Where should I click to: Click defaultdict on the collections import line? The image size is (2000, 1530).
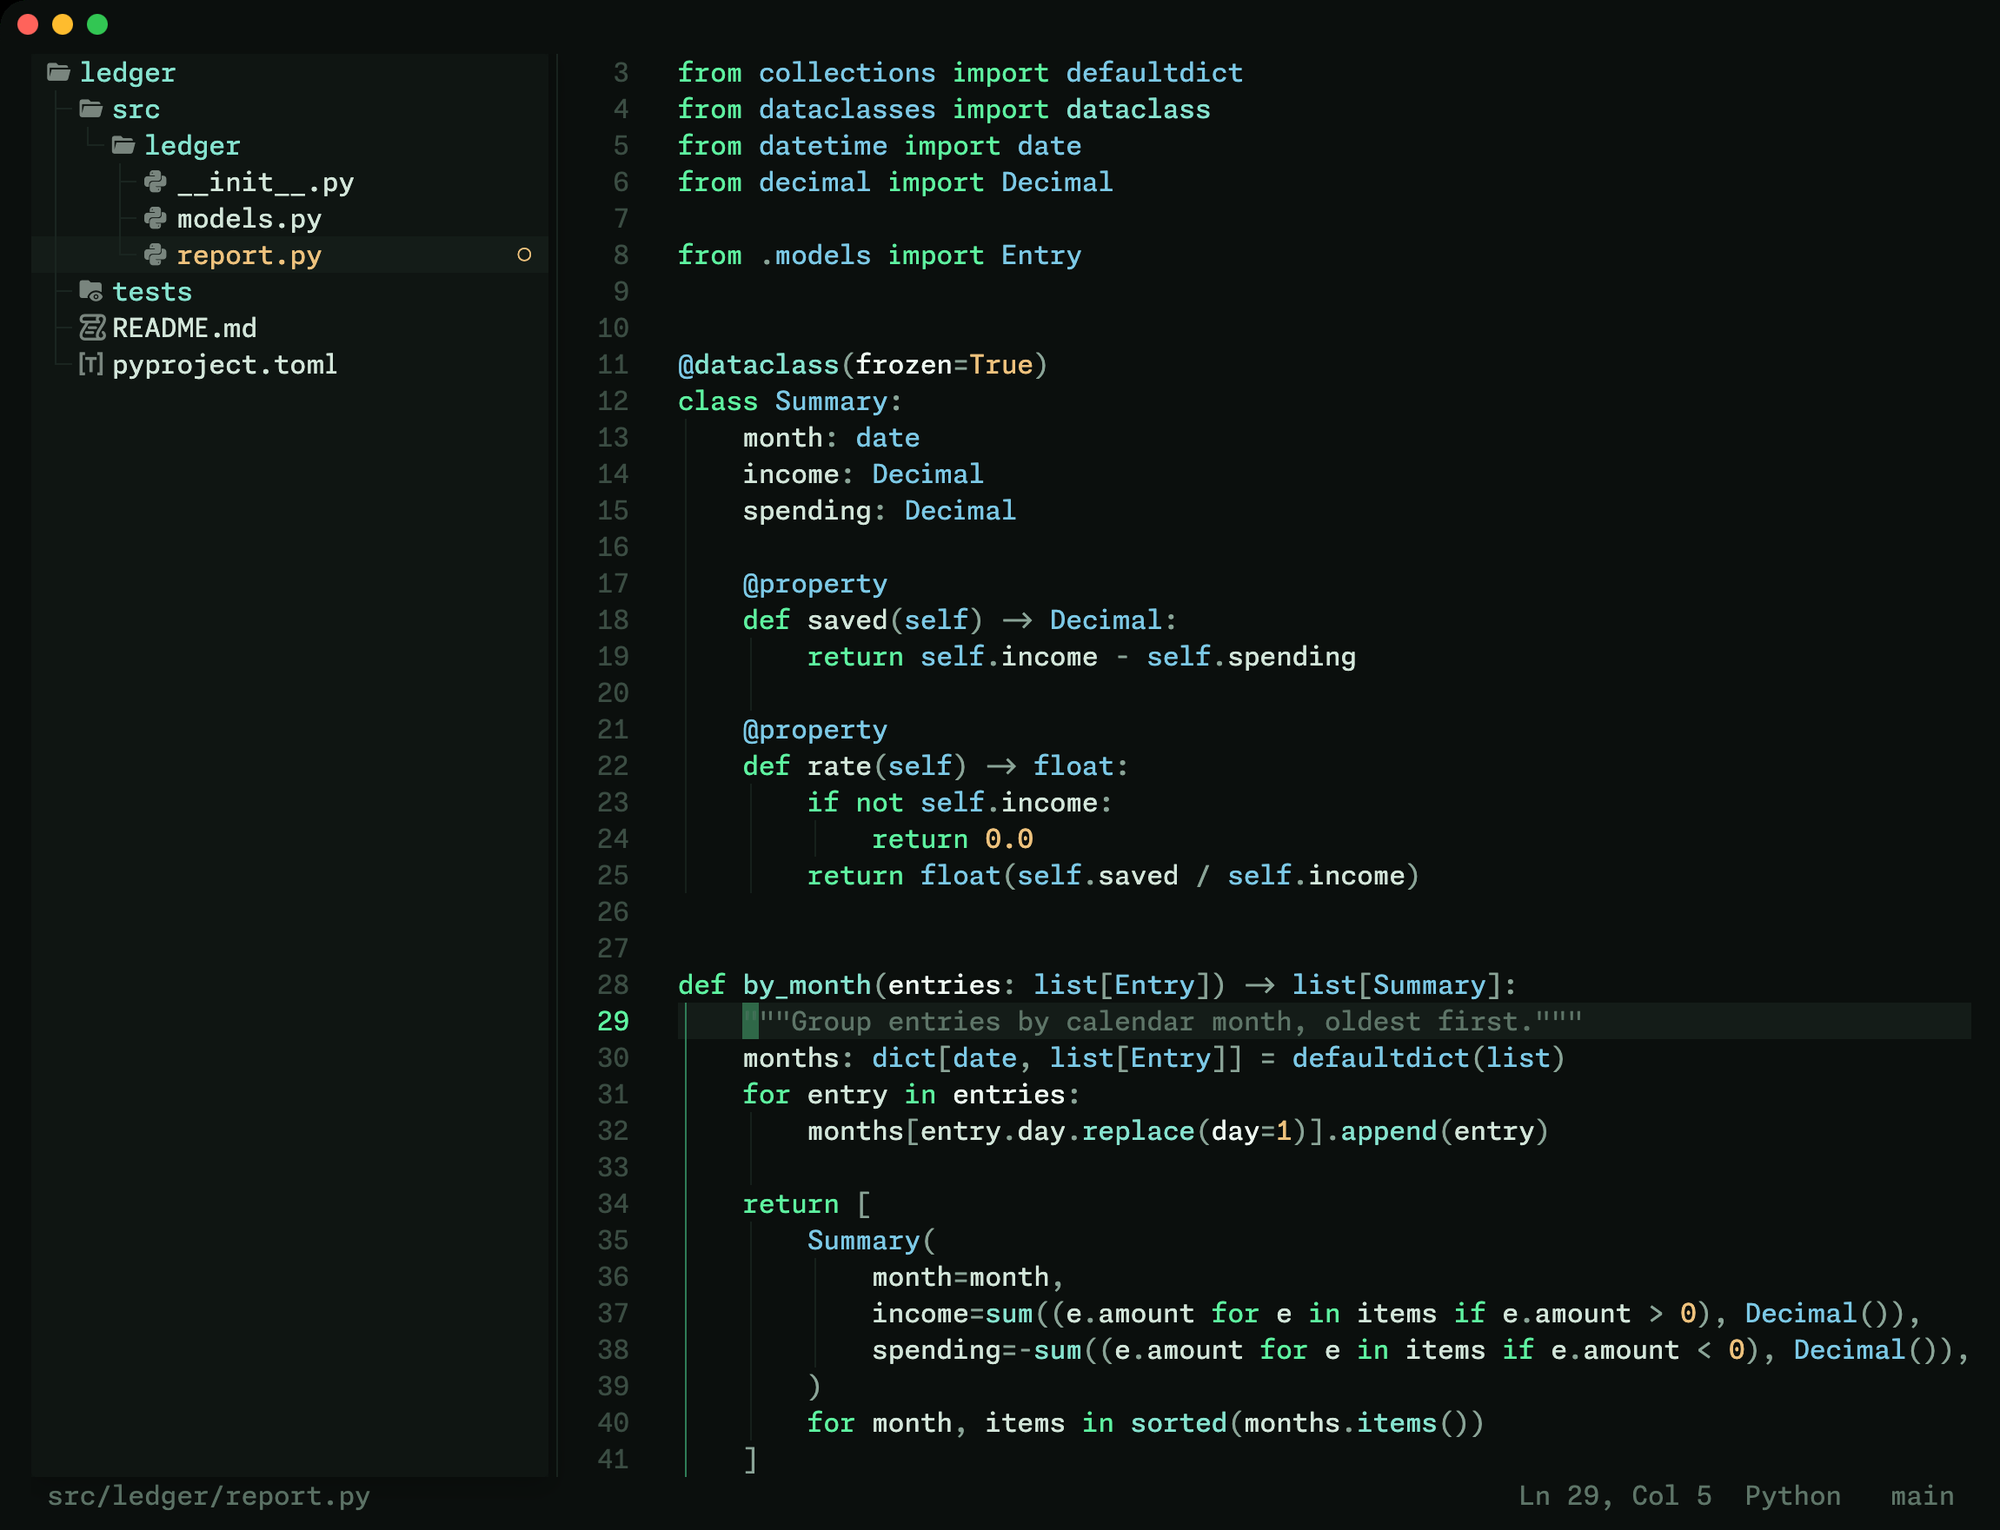pos(1155,72)
